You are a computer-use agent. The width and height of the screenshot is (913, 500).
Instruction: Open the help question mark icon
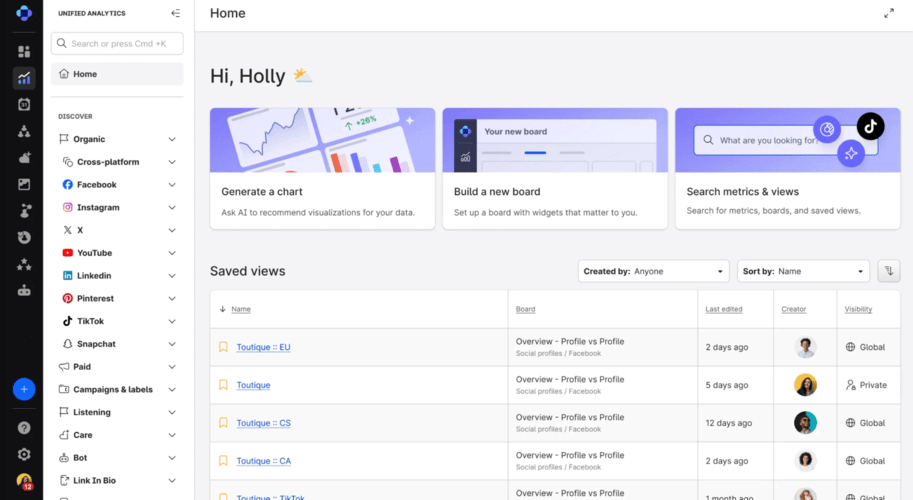pos(24,428)
